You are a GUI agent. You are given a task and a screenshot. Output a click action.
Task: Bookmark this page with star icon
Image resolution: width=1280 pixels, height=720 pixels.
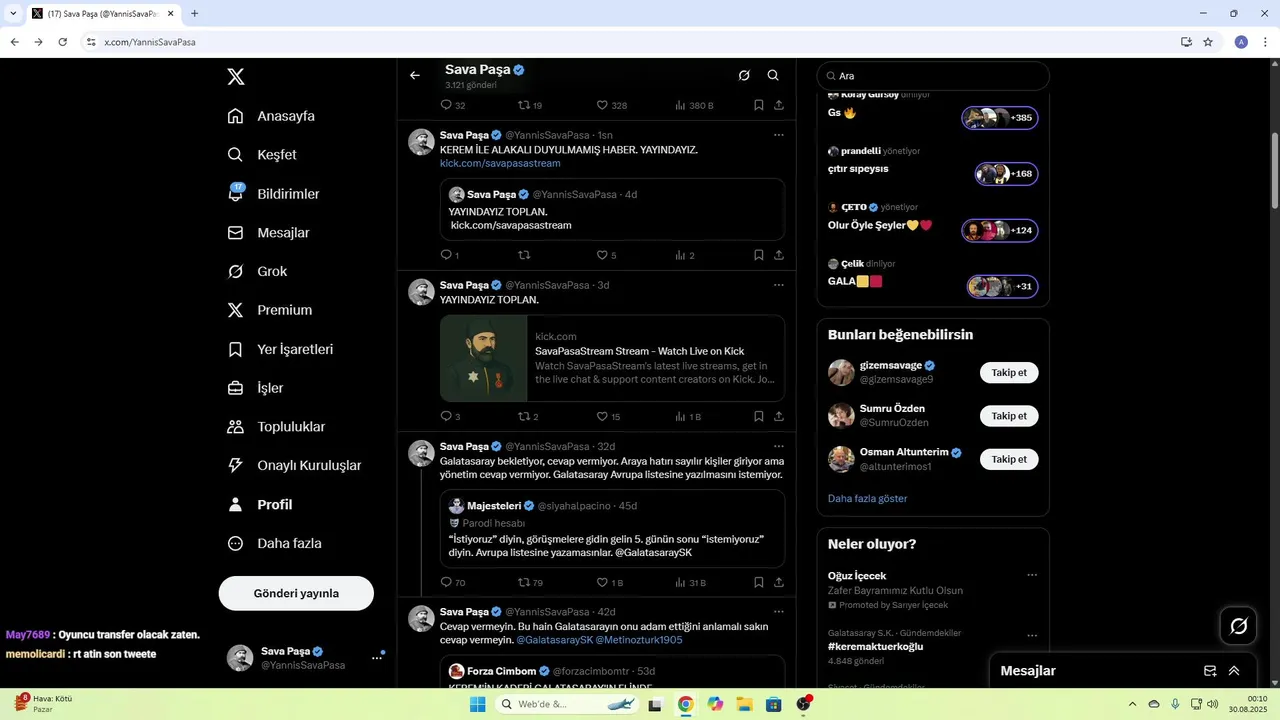coord(1208,42)
